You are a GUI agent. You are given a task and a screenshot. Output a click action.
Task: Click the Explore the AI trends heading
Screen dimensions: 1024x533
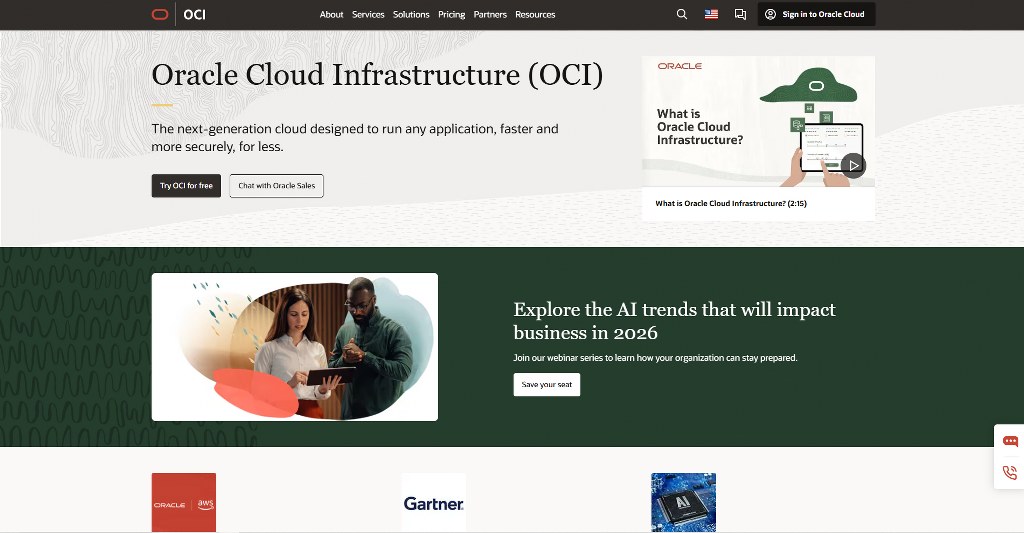tap(674, 321)
